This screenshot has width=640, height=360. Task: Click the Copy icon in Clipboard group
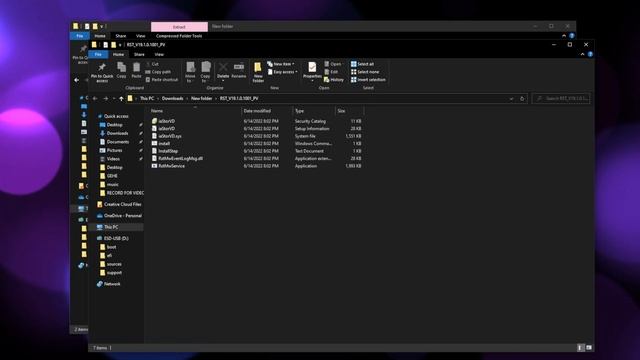121,67
